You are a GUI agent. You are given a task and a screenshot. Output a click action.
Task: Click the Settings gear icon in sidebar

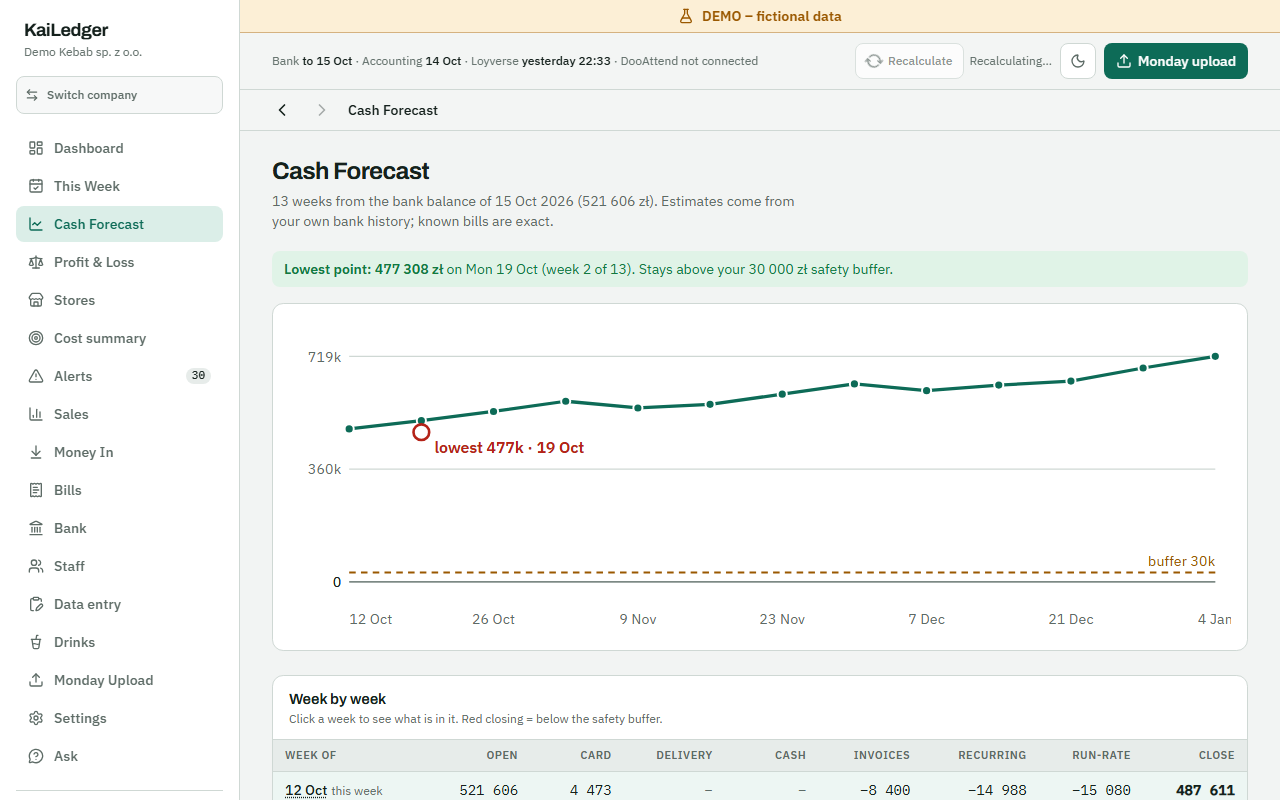click(x=36, y=718)
